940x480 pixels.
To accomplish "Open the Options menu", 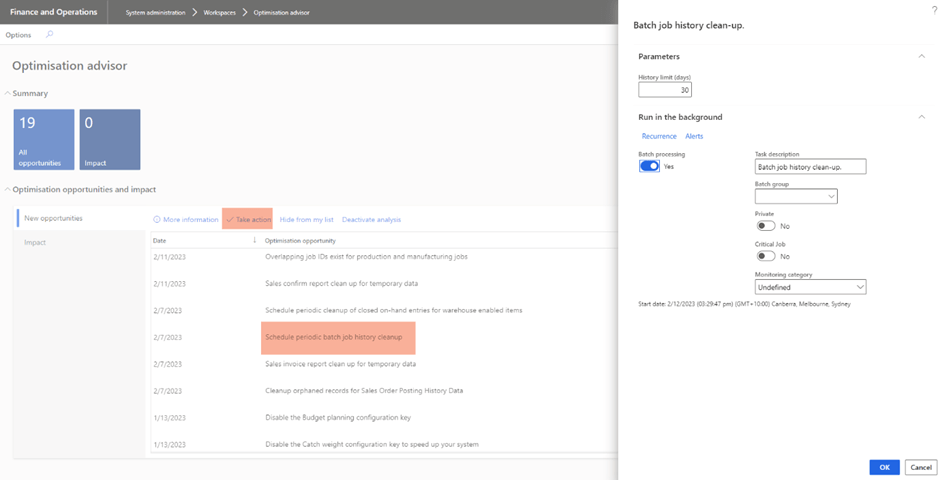I will pyautogui.click(x=18, y=35).
